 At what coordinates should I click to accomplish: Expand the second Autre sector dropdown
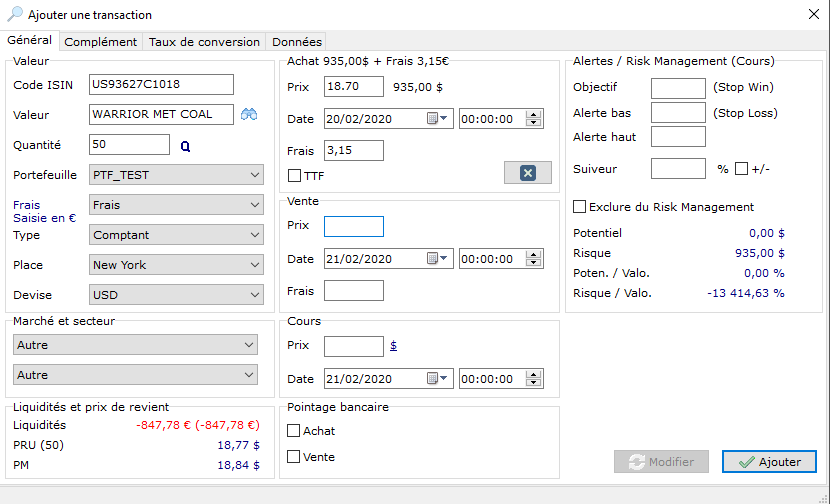point(135,375)
